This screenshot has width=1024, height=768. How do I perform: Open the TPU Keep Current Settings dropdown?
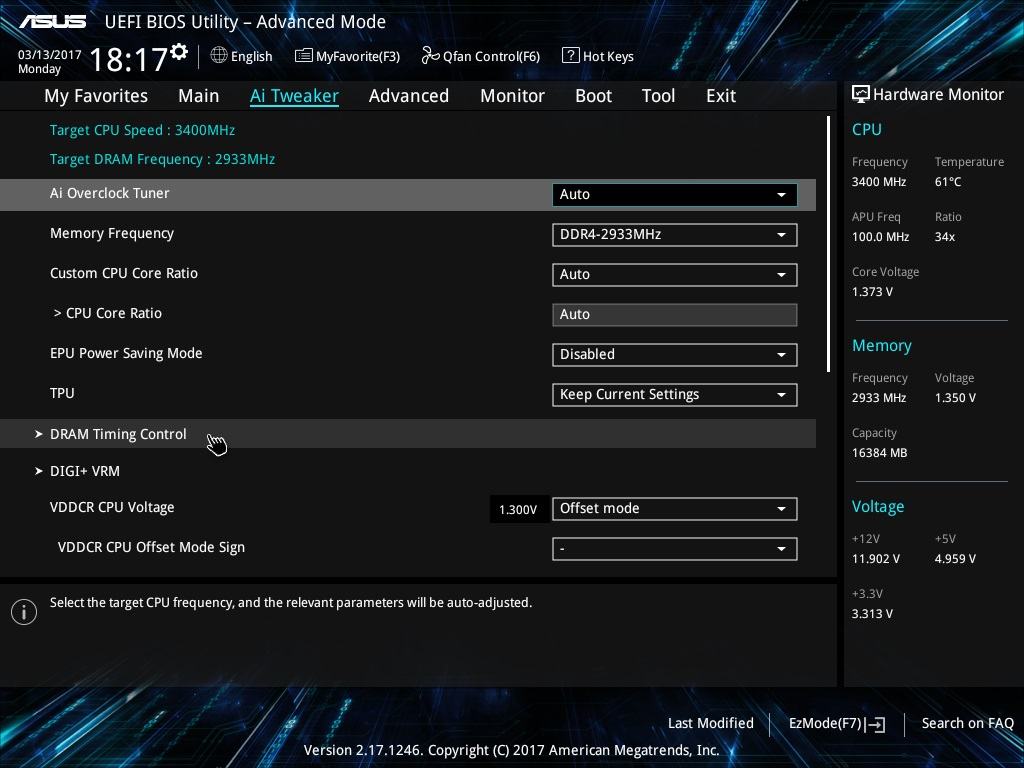click(675, 394)
